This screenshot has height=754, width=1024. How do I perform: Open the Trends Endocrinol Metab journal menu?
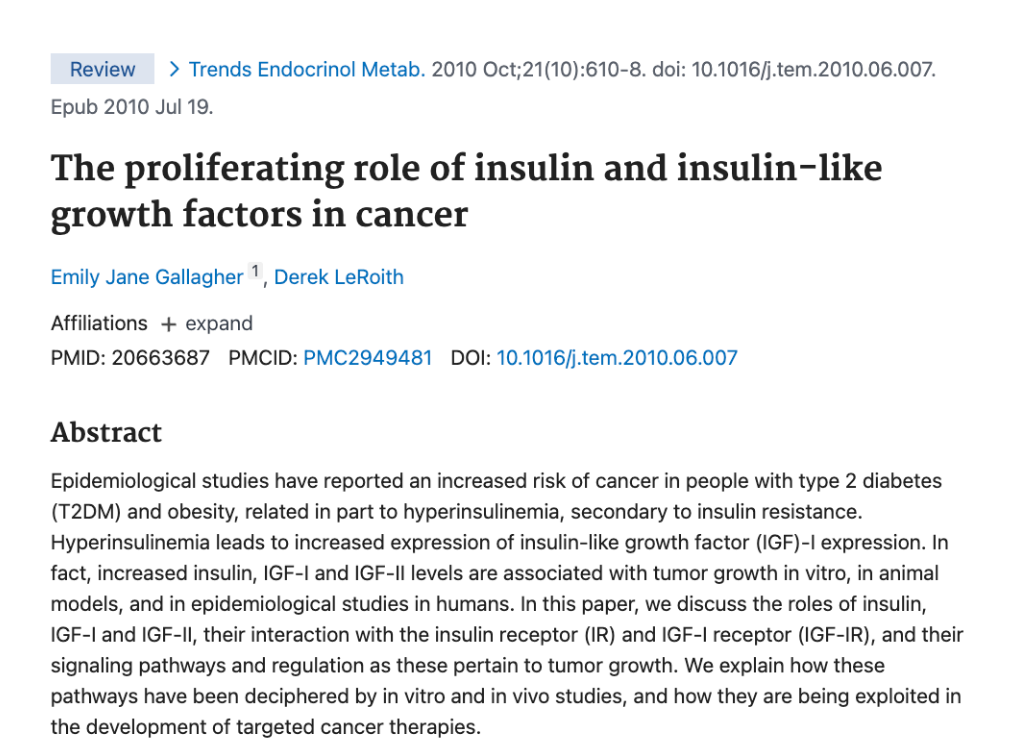(x=307, y=70)
